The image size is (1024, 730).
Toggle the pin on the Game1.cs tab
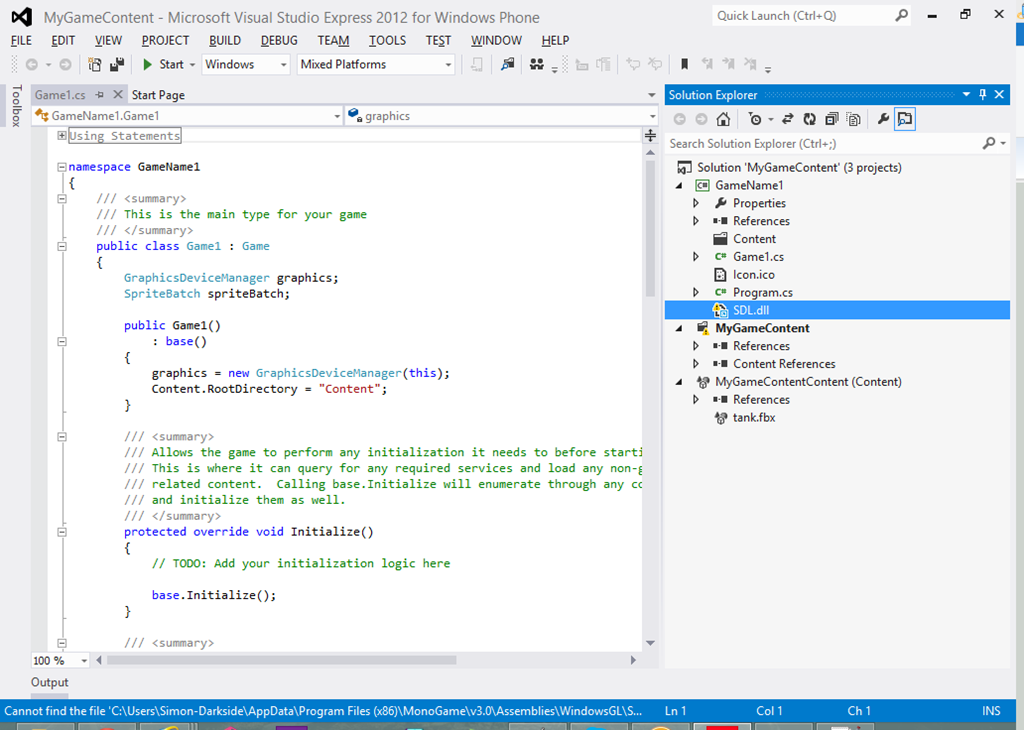99,95
